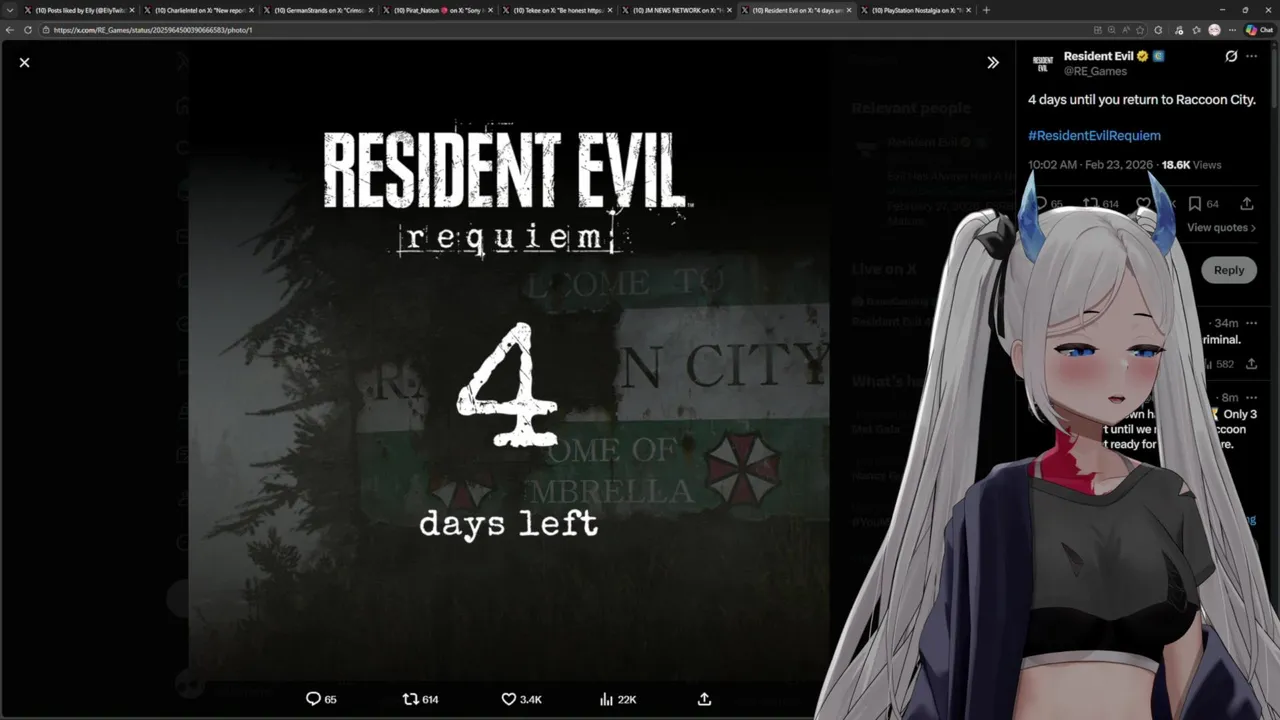
Task: Open the 10:02 AM · Feb 23, 2026 timestamp
Action: pos(1090,164)
